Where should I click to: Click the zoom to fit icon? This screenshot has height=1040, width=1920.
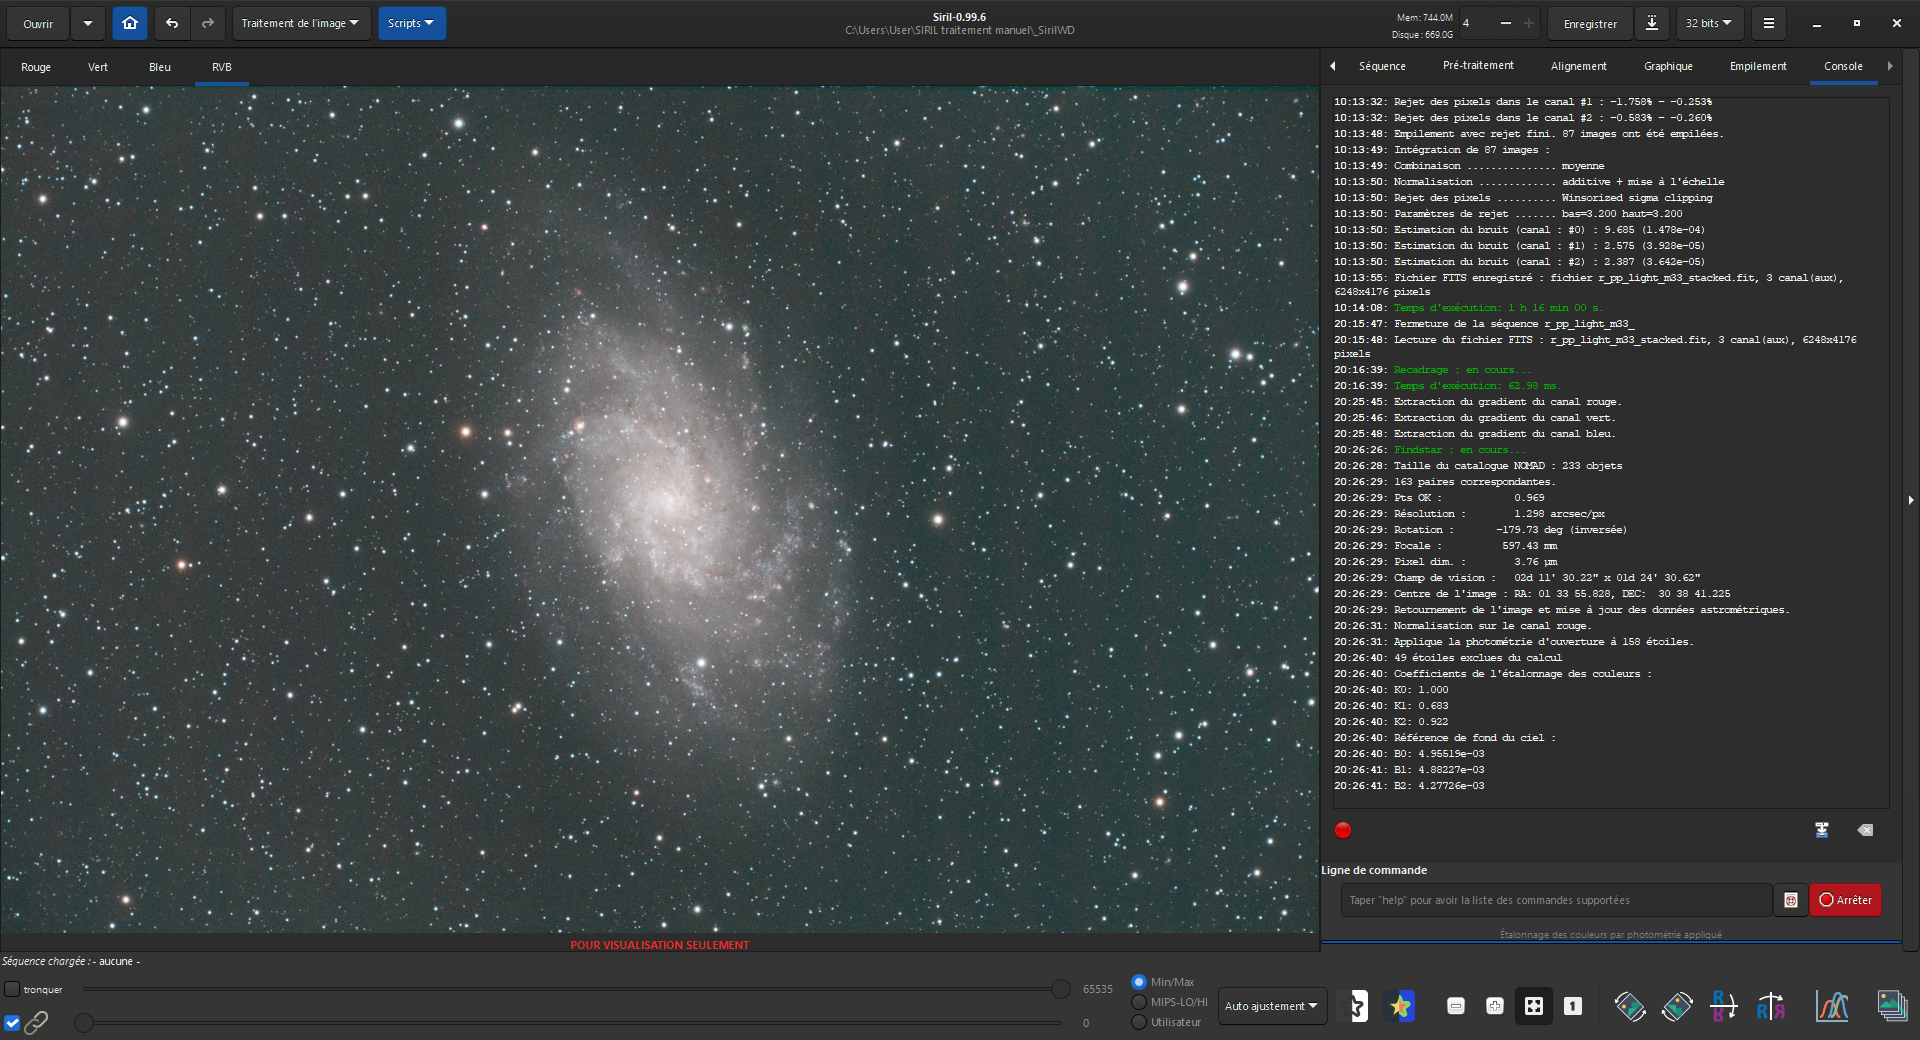coord(1533,1006)
